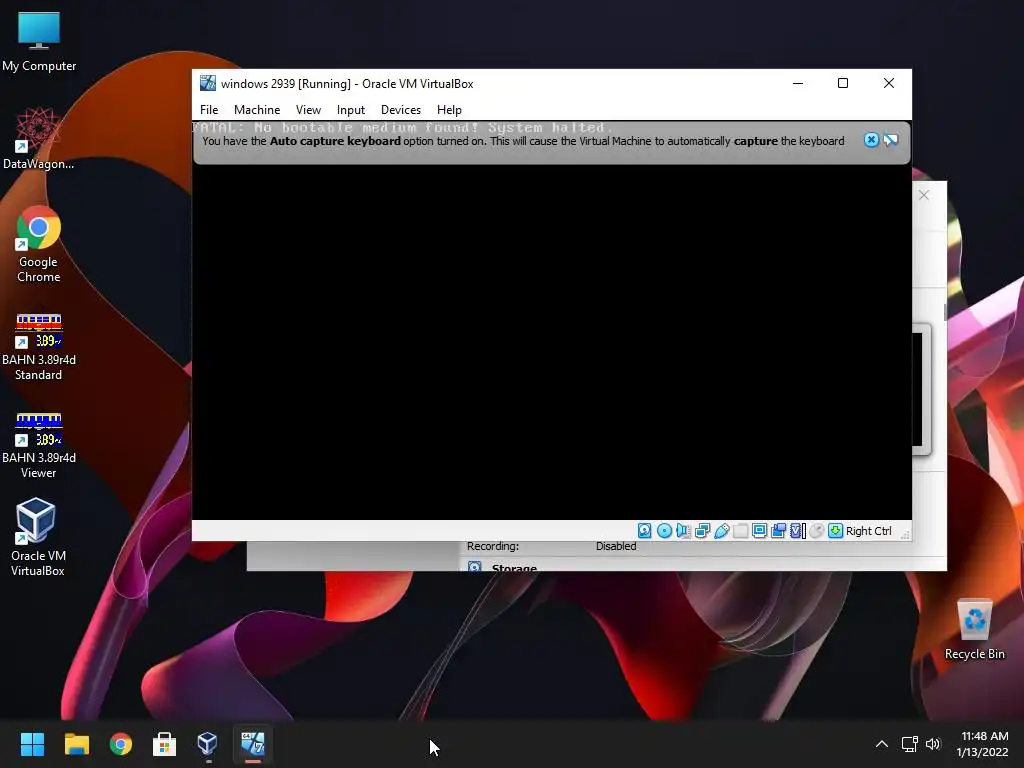The height and width of the screenshot is (768, 1024).
Task: Open Chrome from the taskbar
Action: pos(121,744)
